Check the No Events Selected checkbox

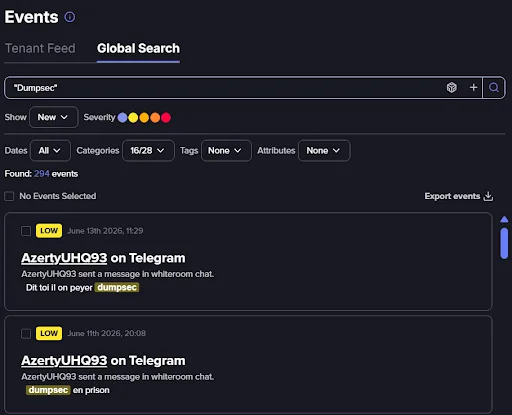pyautogui.click(x=9, y=196)
